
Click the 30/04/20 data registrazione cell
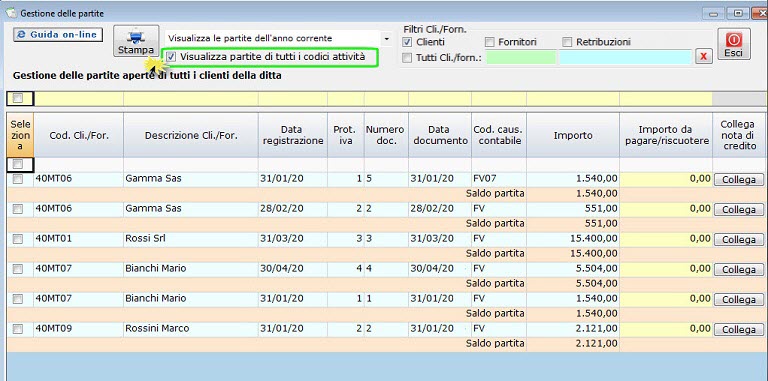(293, 269)
